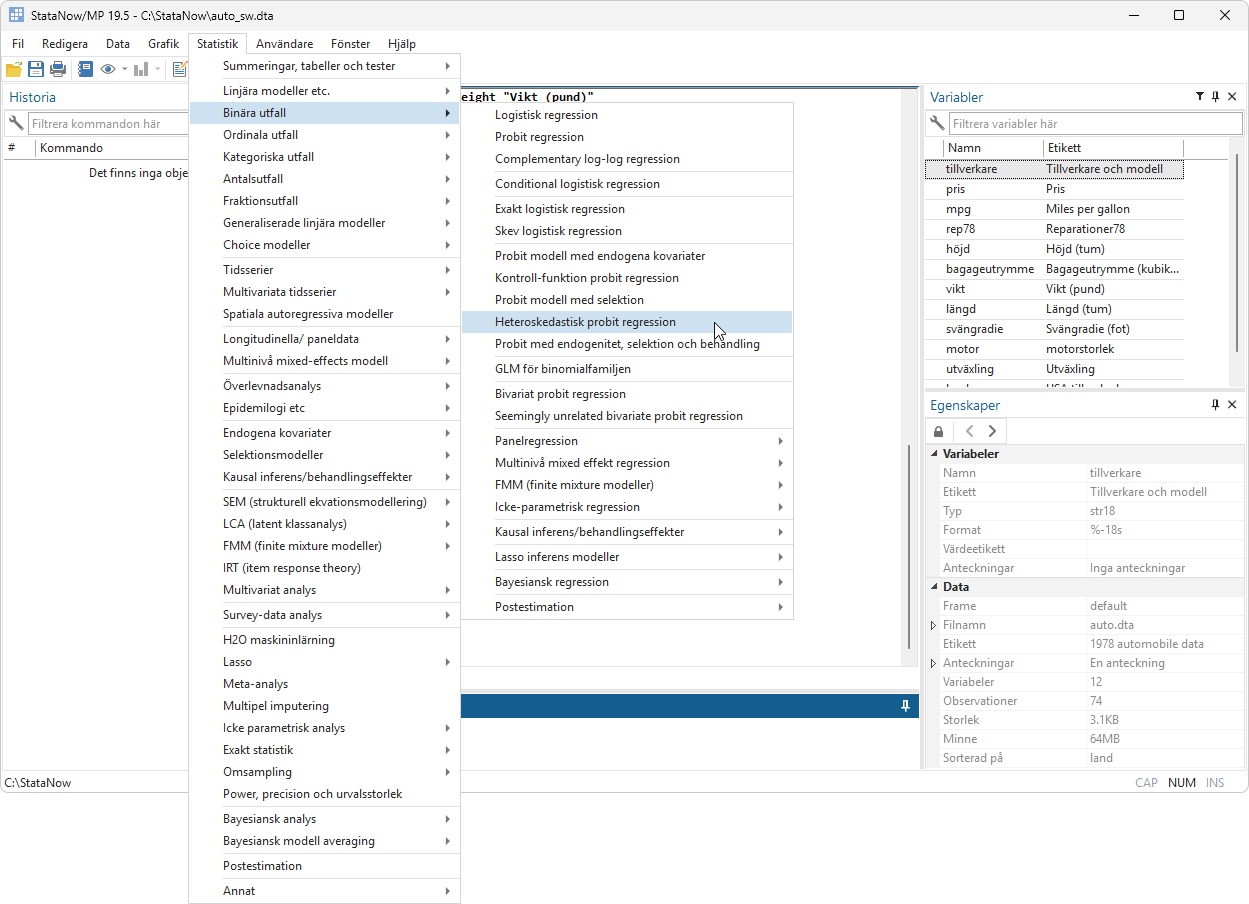Open the Log notebook icon
This screenshot has height=904, width=1249.
point(85,69)
